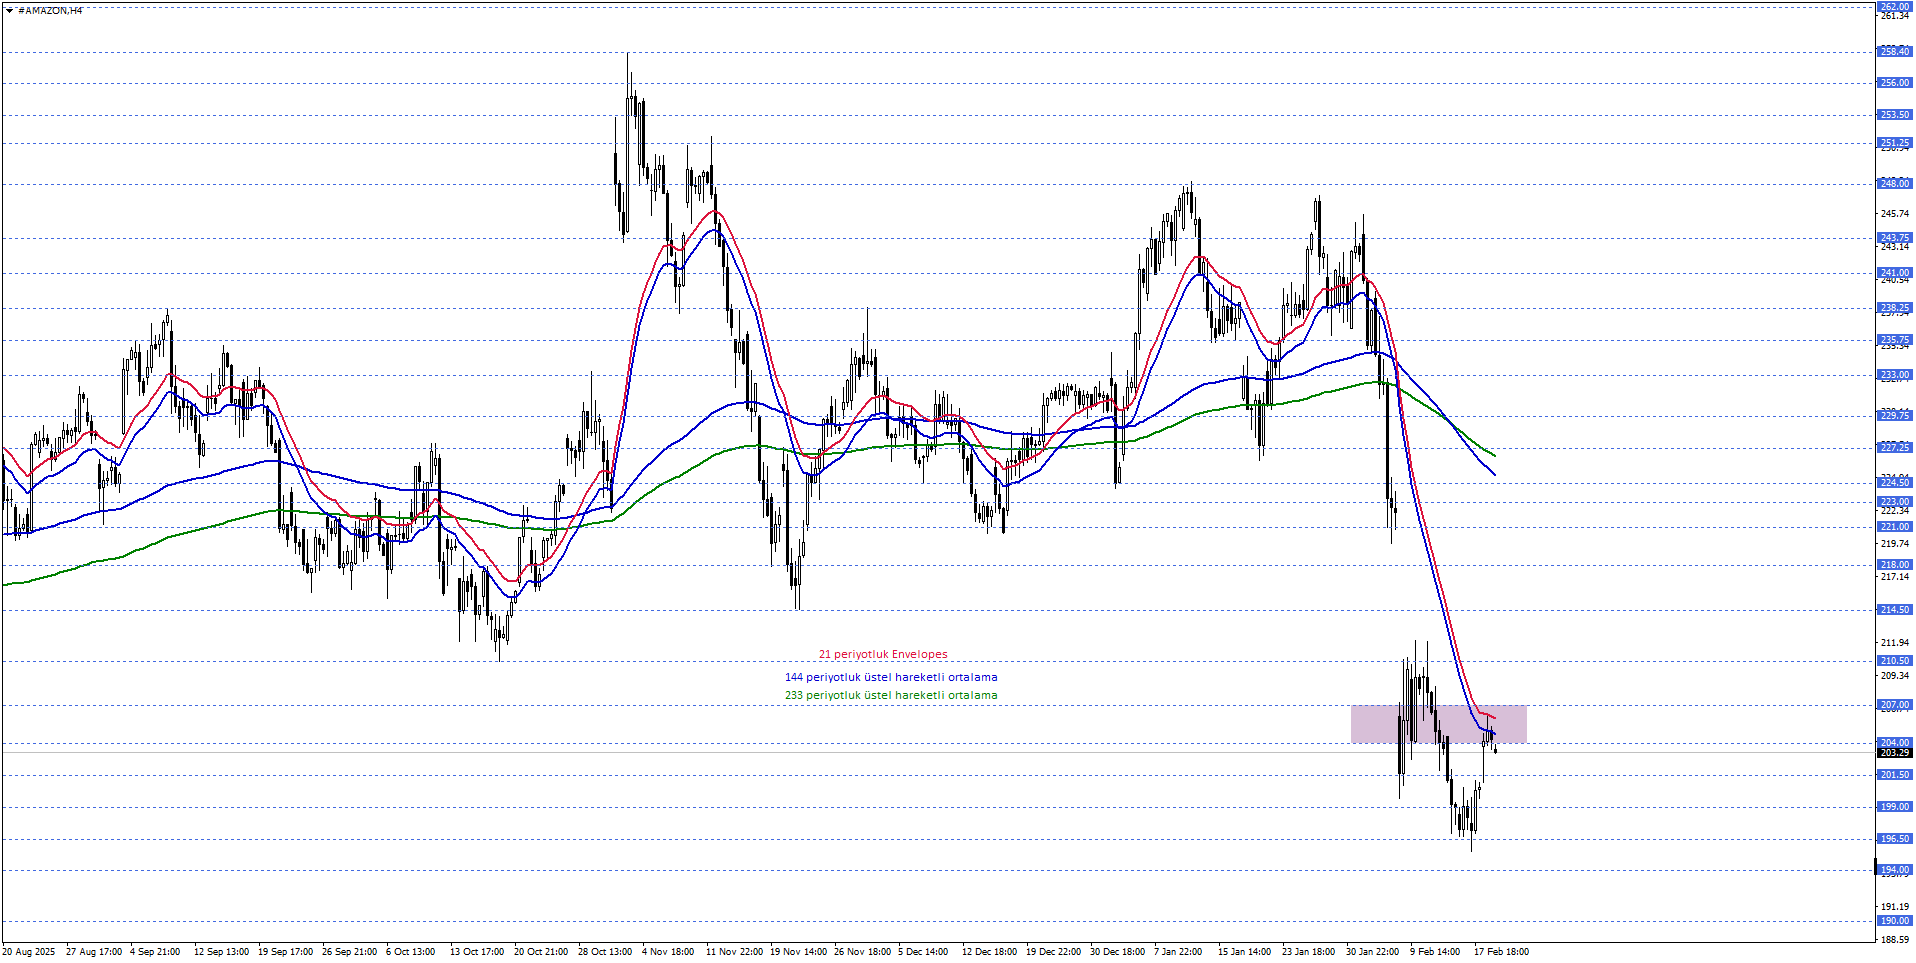Image resolution: width=1916 pixels, height=963 pixels.
Task: Click the '7 Jan 22:00' time axis label
Action: pos(1178,952)
